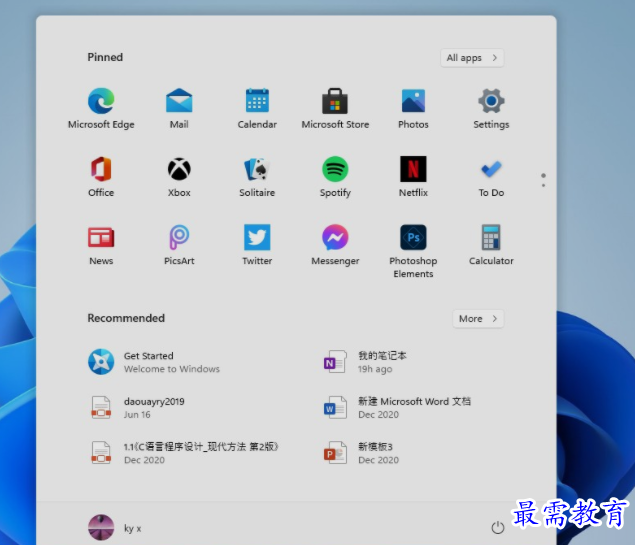Open Microsoft Store
Image resolution: width=635 pixels, height=545 pixels.
pos(335,108)
